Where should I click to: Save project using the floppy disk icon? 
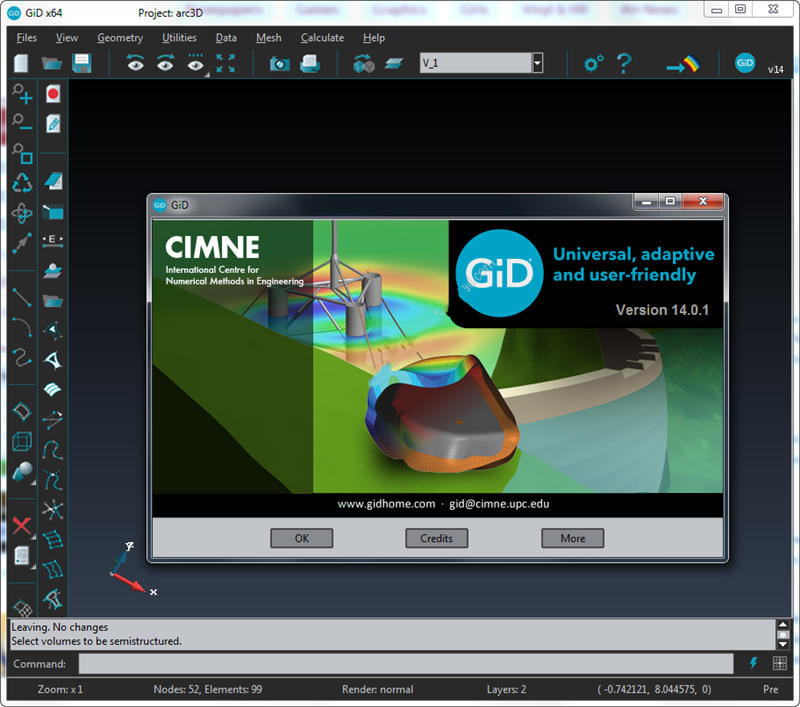(x=82, y=64)
